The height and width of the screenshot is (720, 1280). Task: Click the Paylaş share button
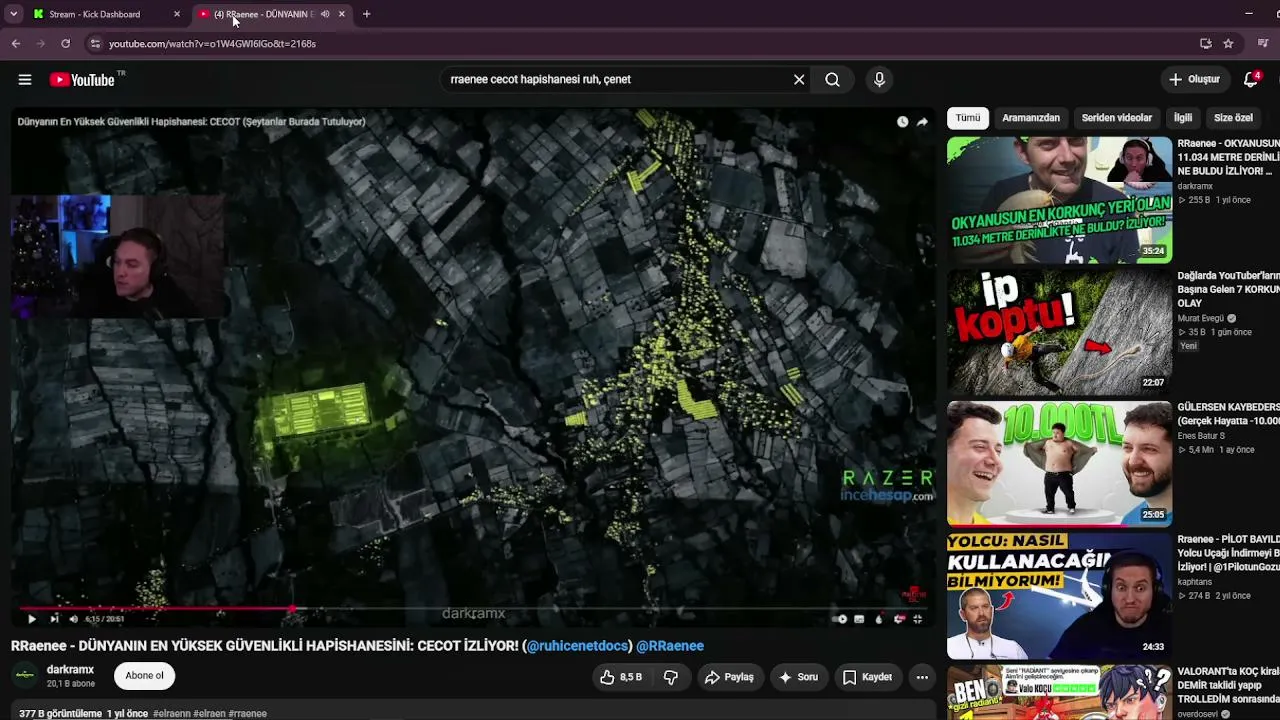point(729,677)
